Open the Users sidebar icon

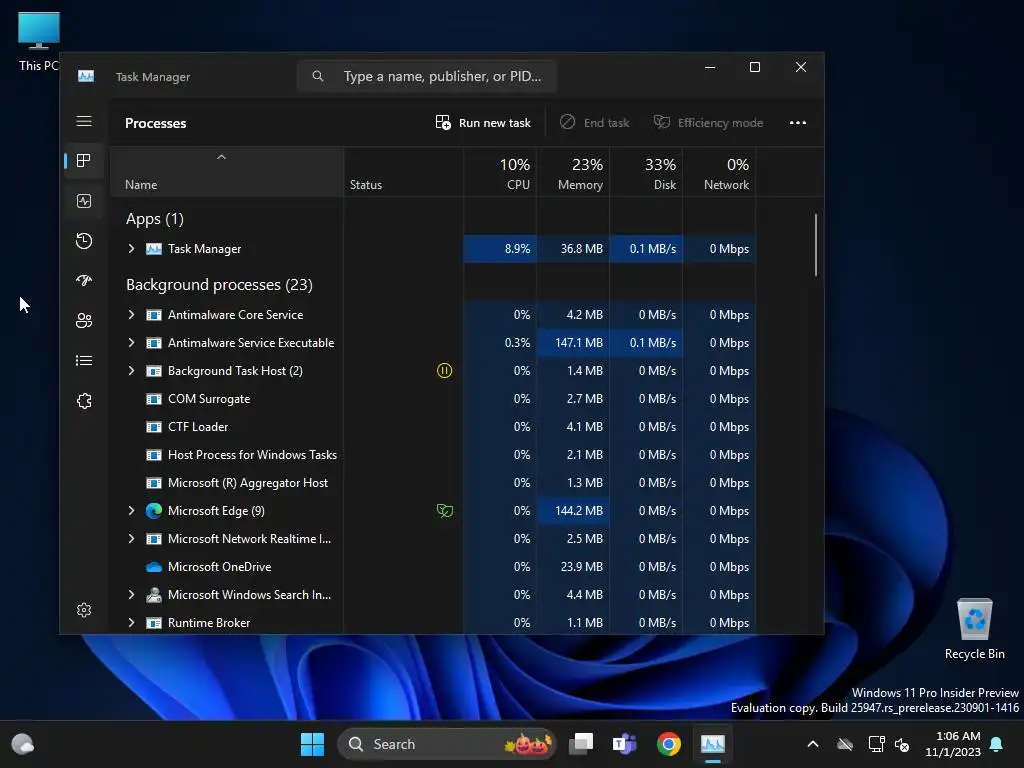coord(84,321)
